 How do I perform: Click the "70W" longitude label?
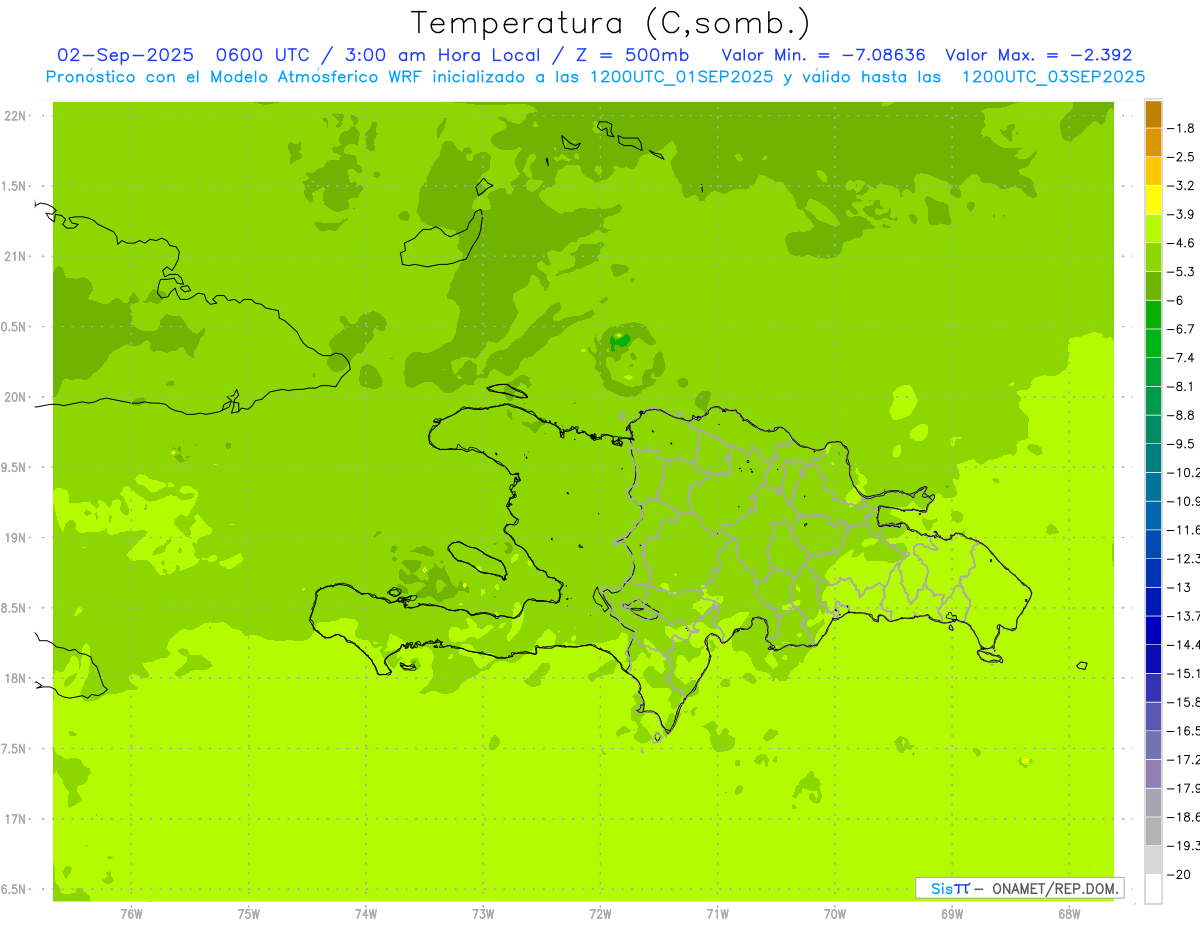pos(835,913)
